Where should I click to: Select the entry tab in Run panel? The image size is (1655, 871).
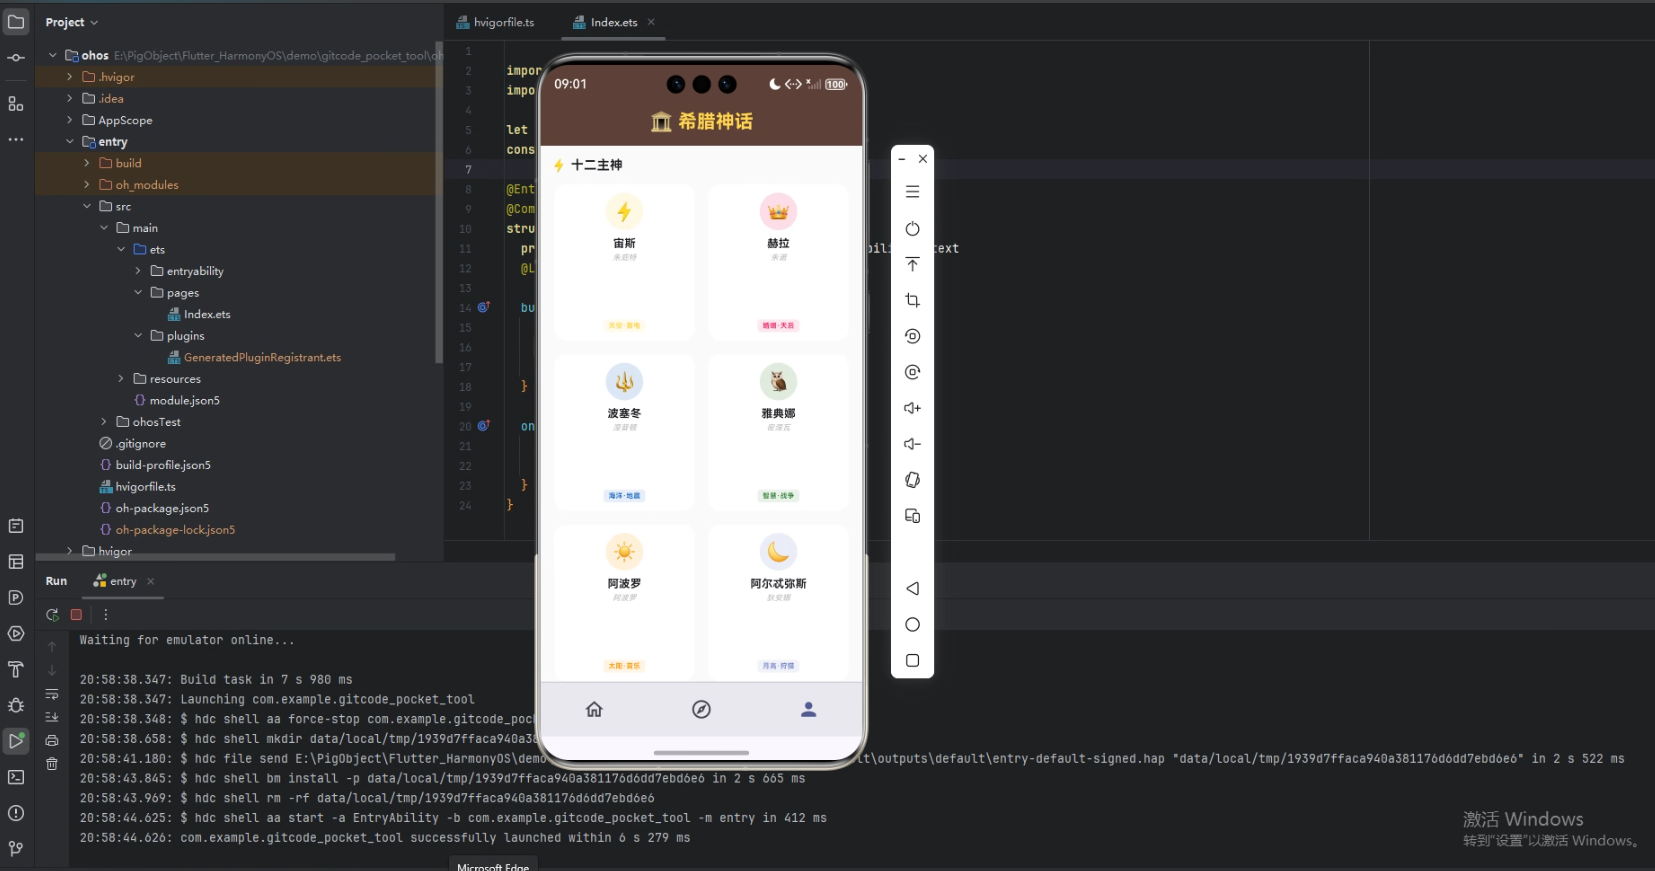pos(115,581)
